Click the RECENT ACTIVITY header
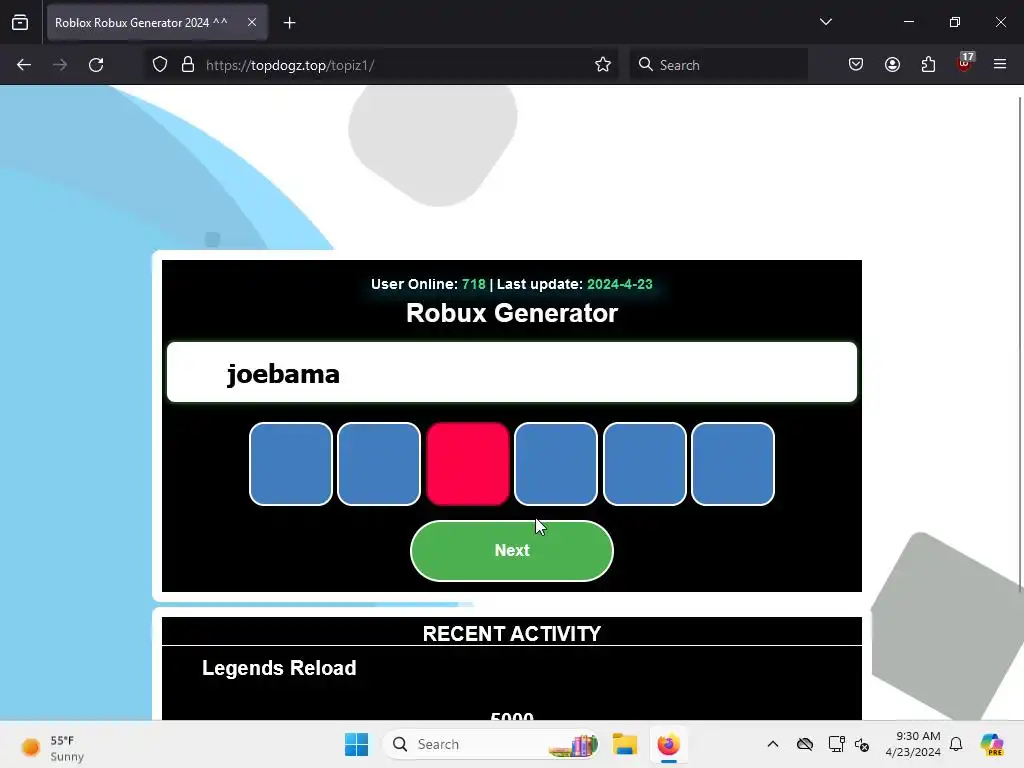This screenshot has height=768, width=1024. 512,634
